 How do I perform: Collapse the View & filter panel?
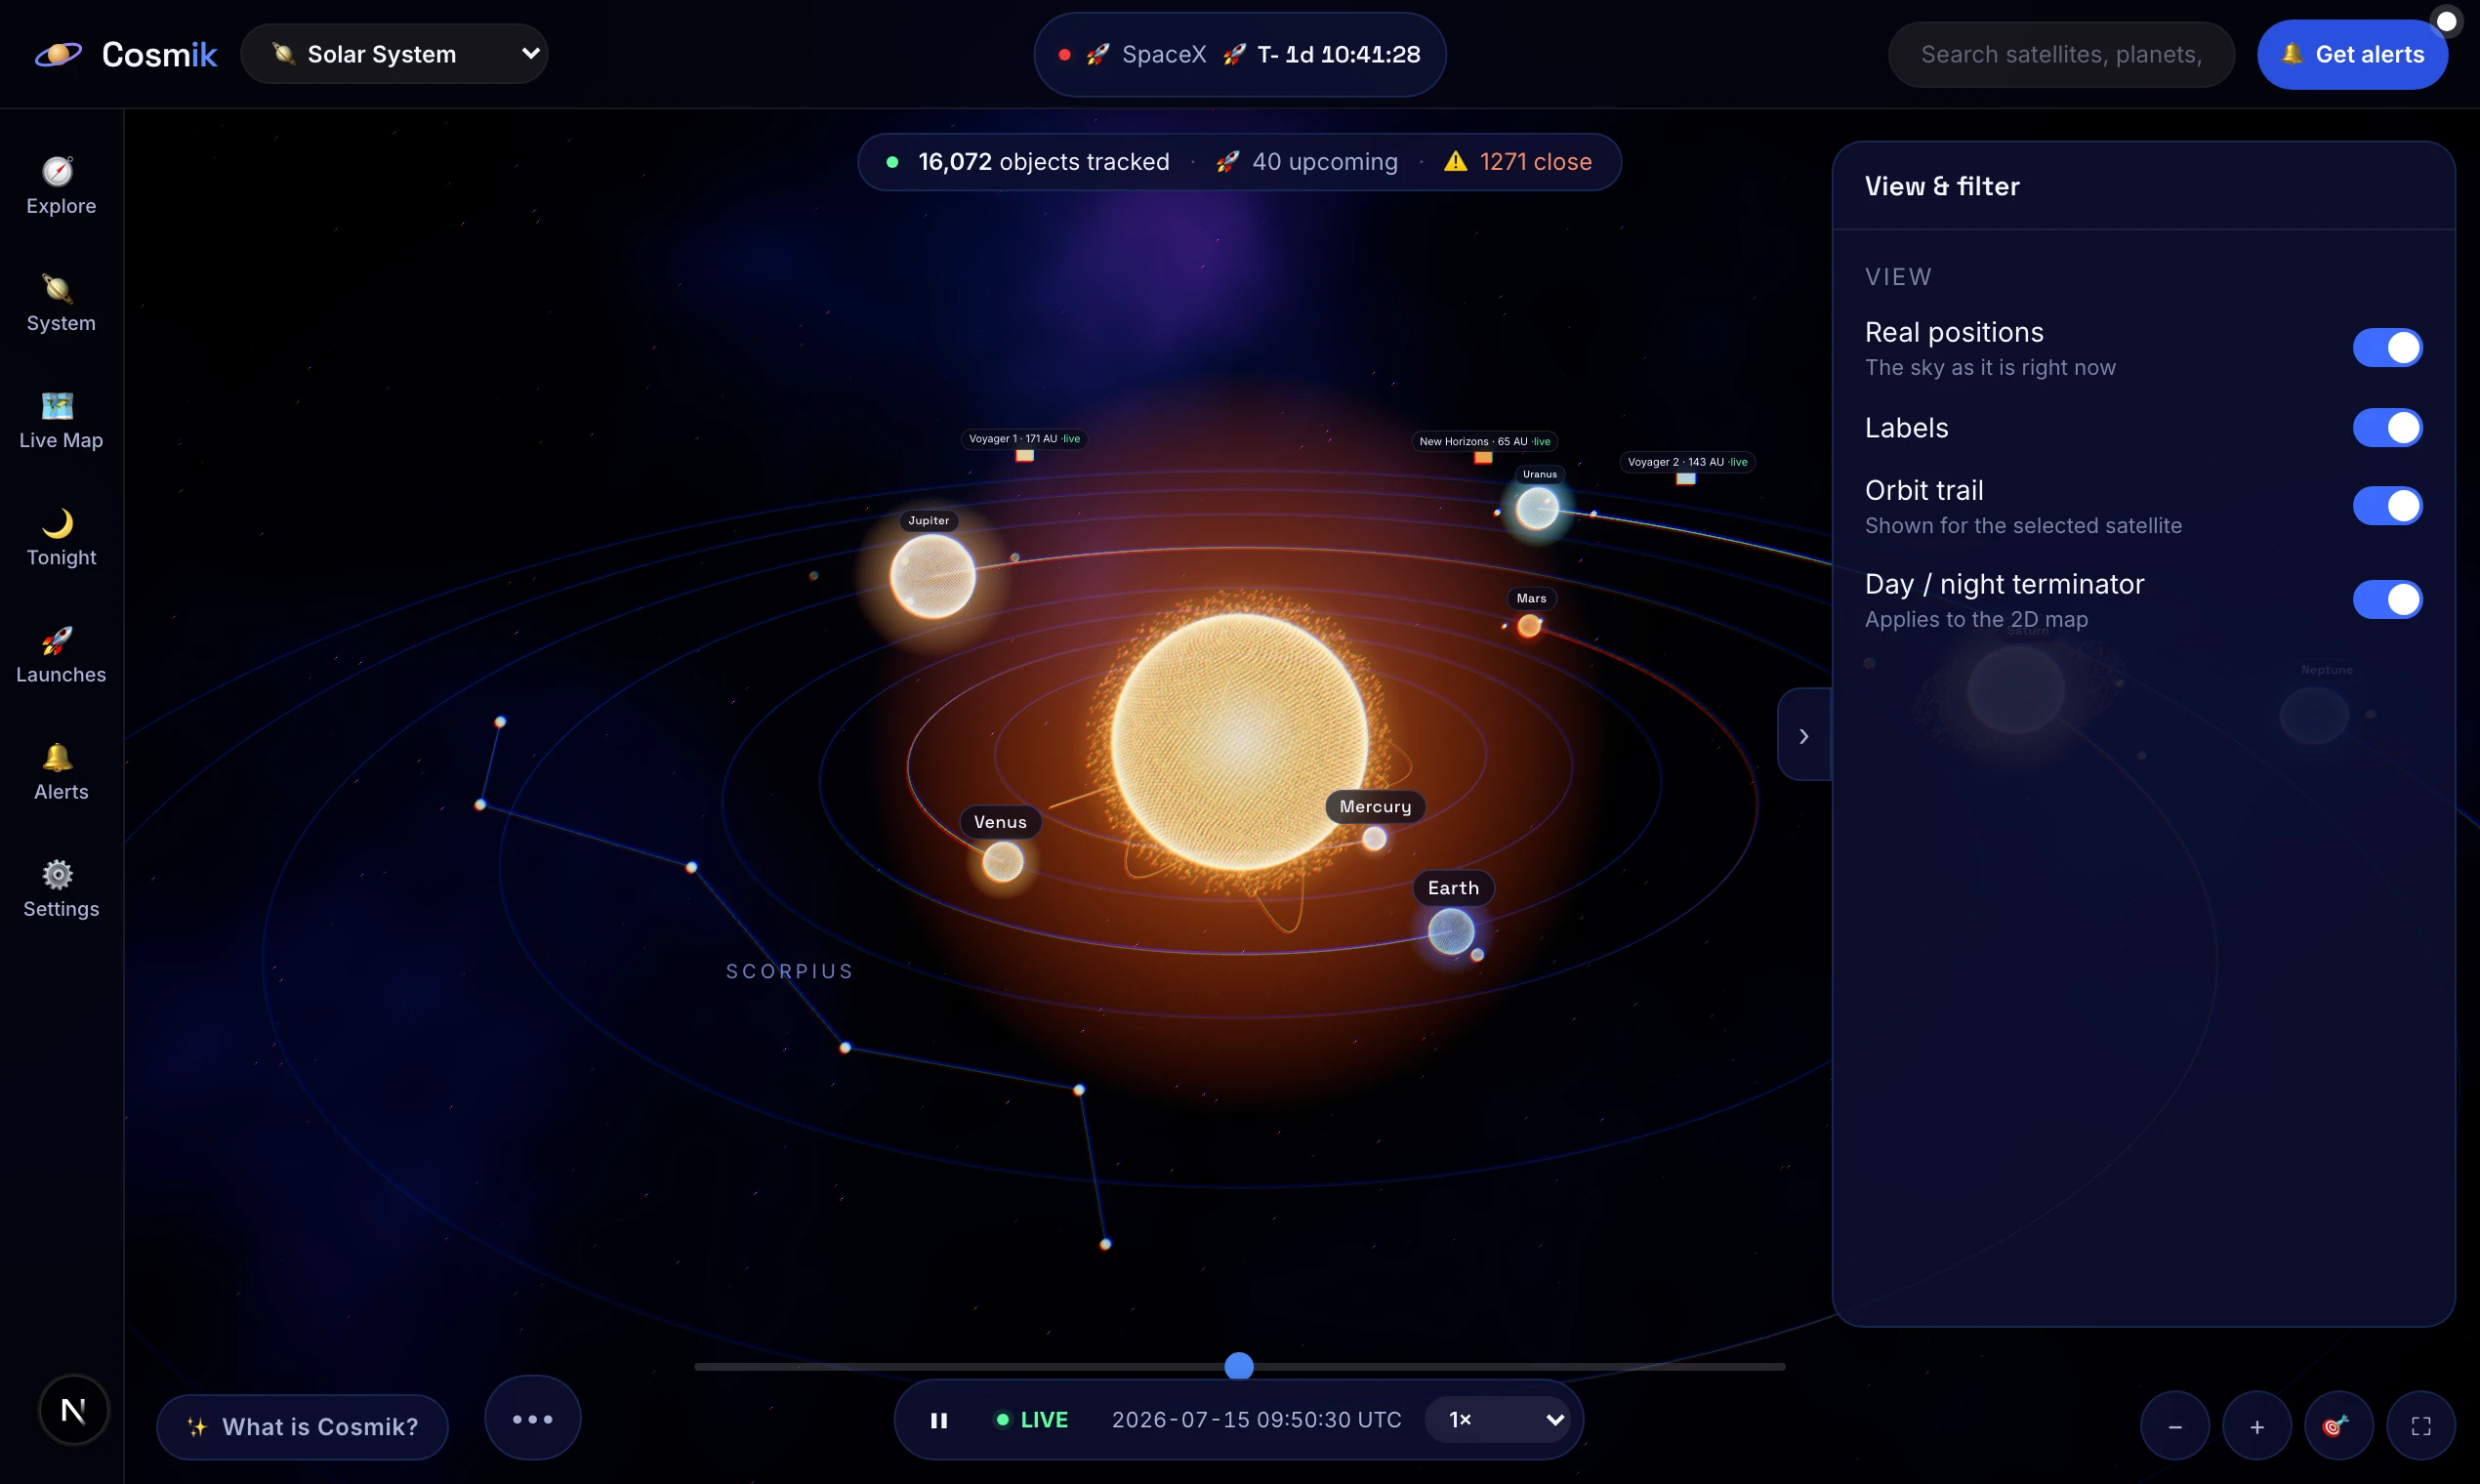[1804, 736]
